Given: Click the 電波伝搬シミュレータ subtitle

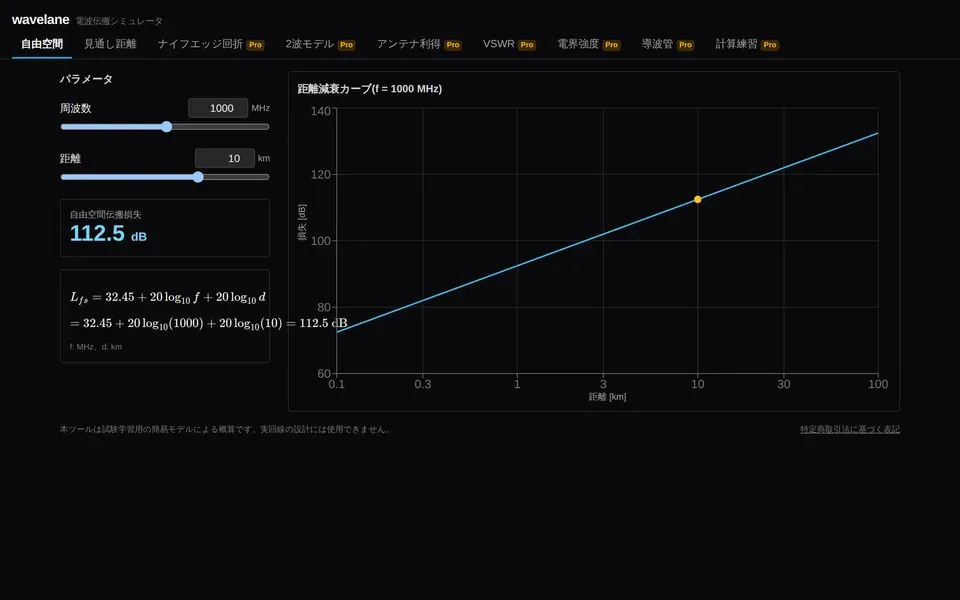Looking at the screenshot, I should [x=119, y=21].
